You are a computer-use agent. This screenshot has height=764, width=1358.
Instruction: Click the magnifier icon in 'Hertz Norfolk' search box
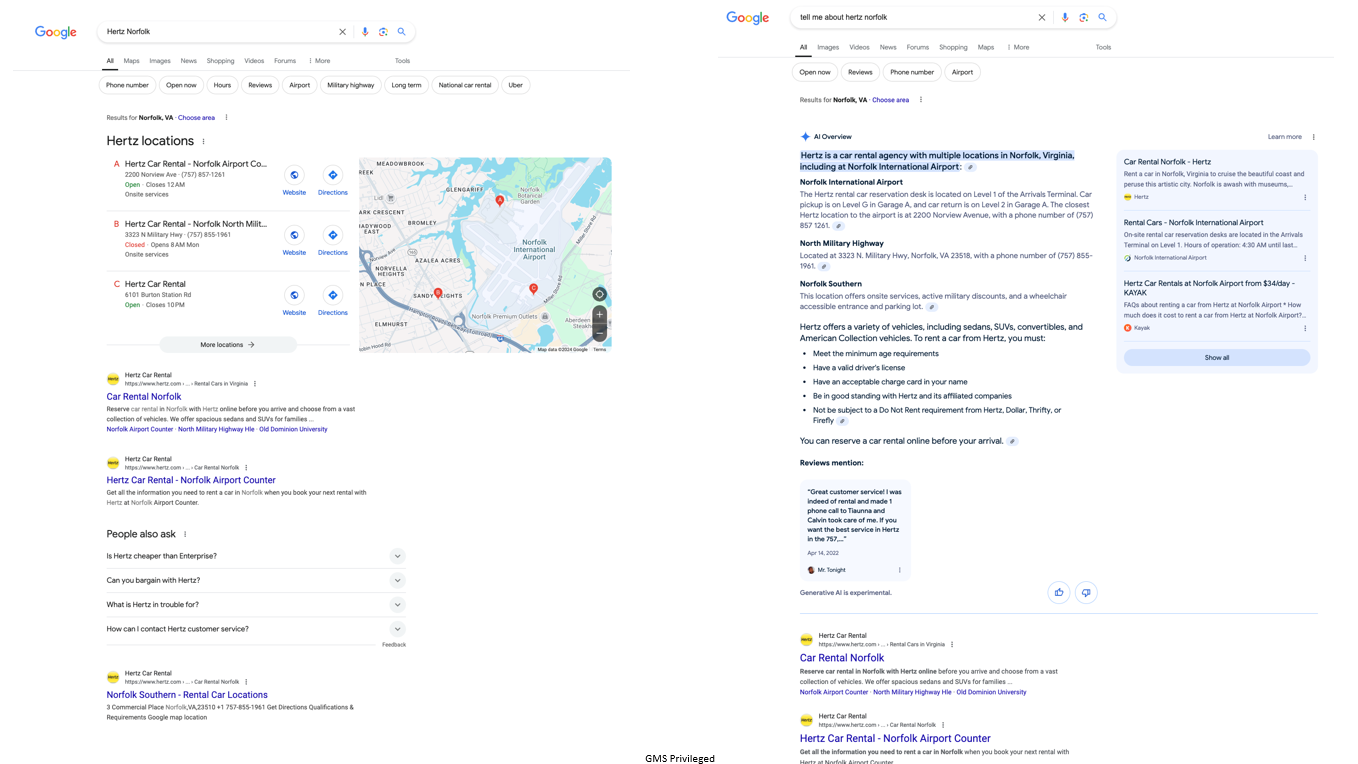[x=402, y=32]
